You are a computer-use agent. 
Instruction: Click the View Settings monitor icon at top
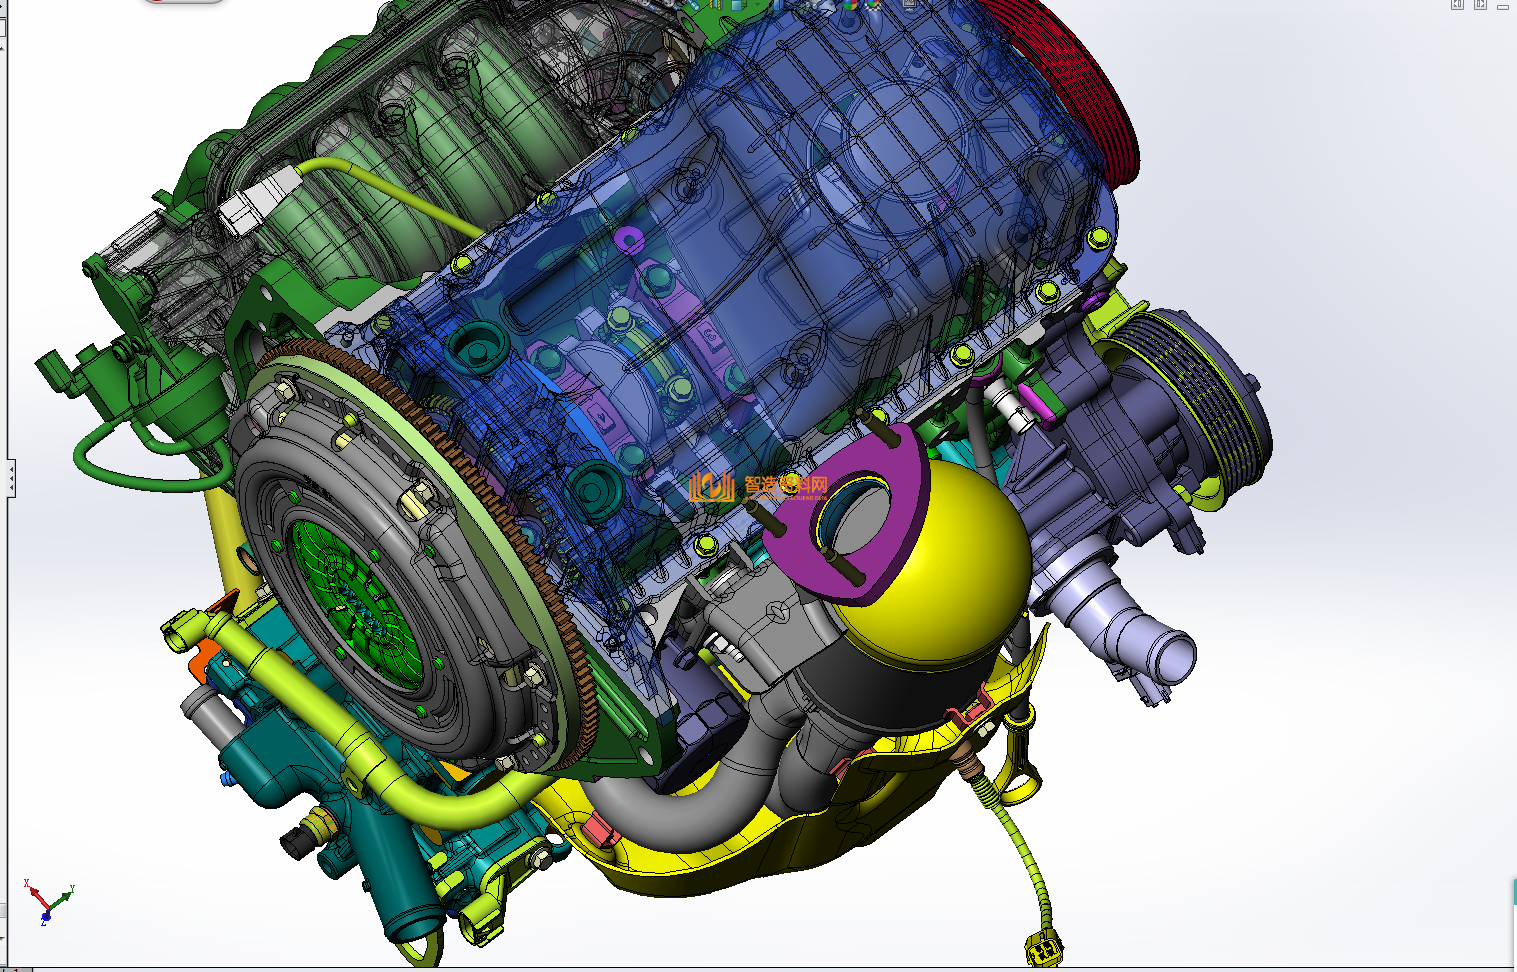tap(909, 4)
